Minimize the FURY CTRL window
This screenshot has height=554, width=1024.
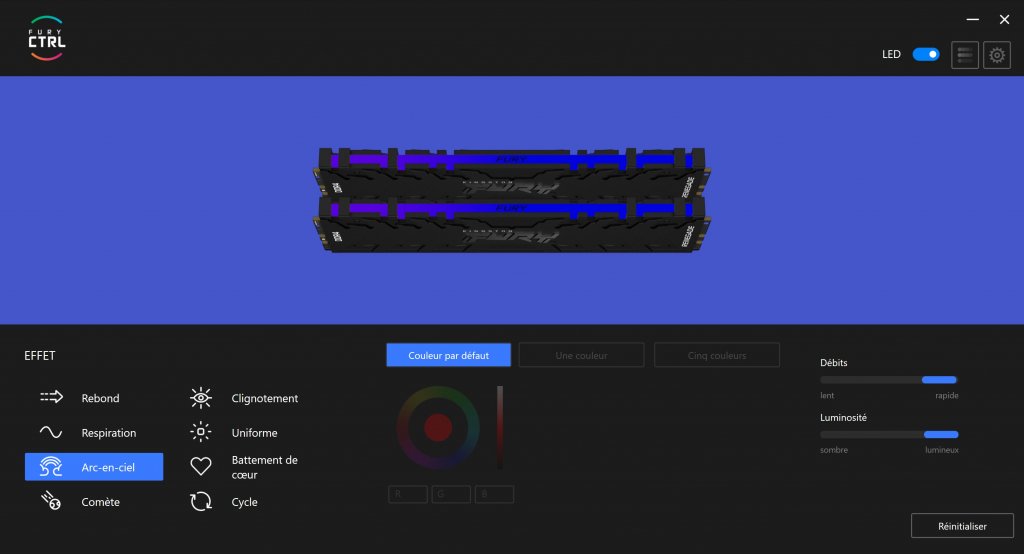tap(972, 20)
